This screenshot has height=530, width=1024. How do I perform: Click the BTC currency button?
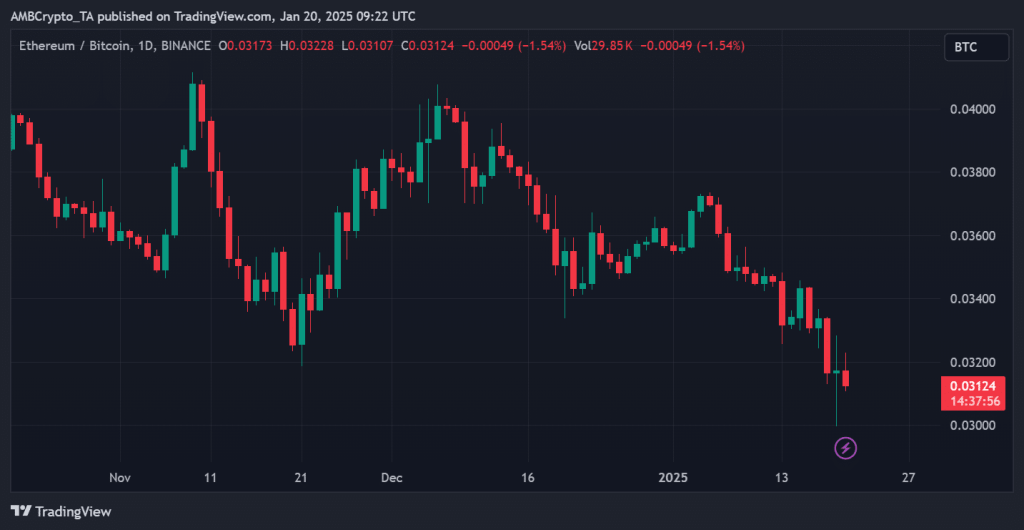[x=976, y=48]
